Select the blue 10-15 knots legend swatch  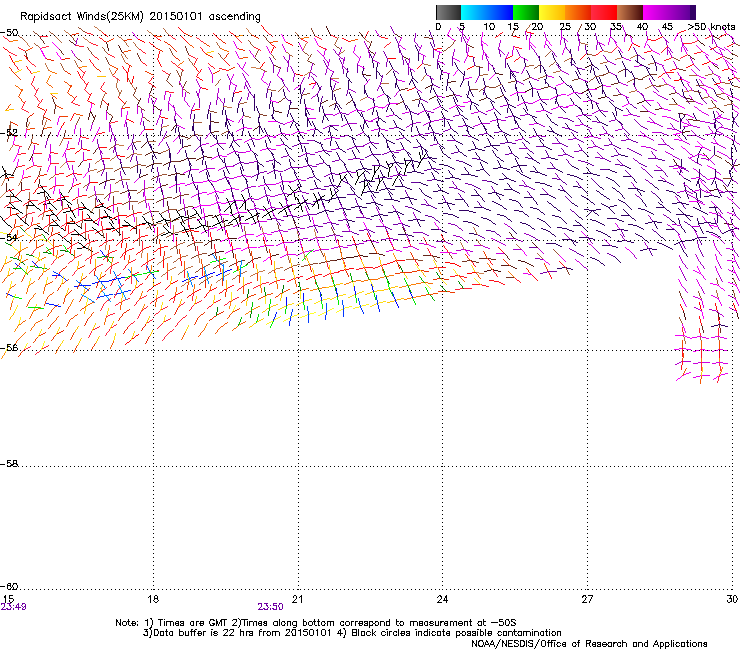(x=500, y=12)
